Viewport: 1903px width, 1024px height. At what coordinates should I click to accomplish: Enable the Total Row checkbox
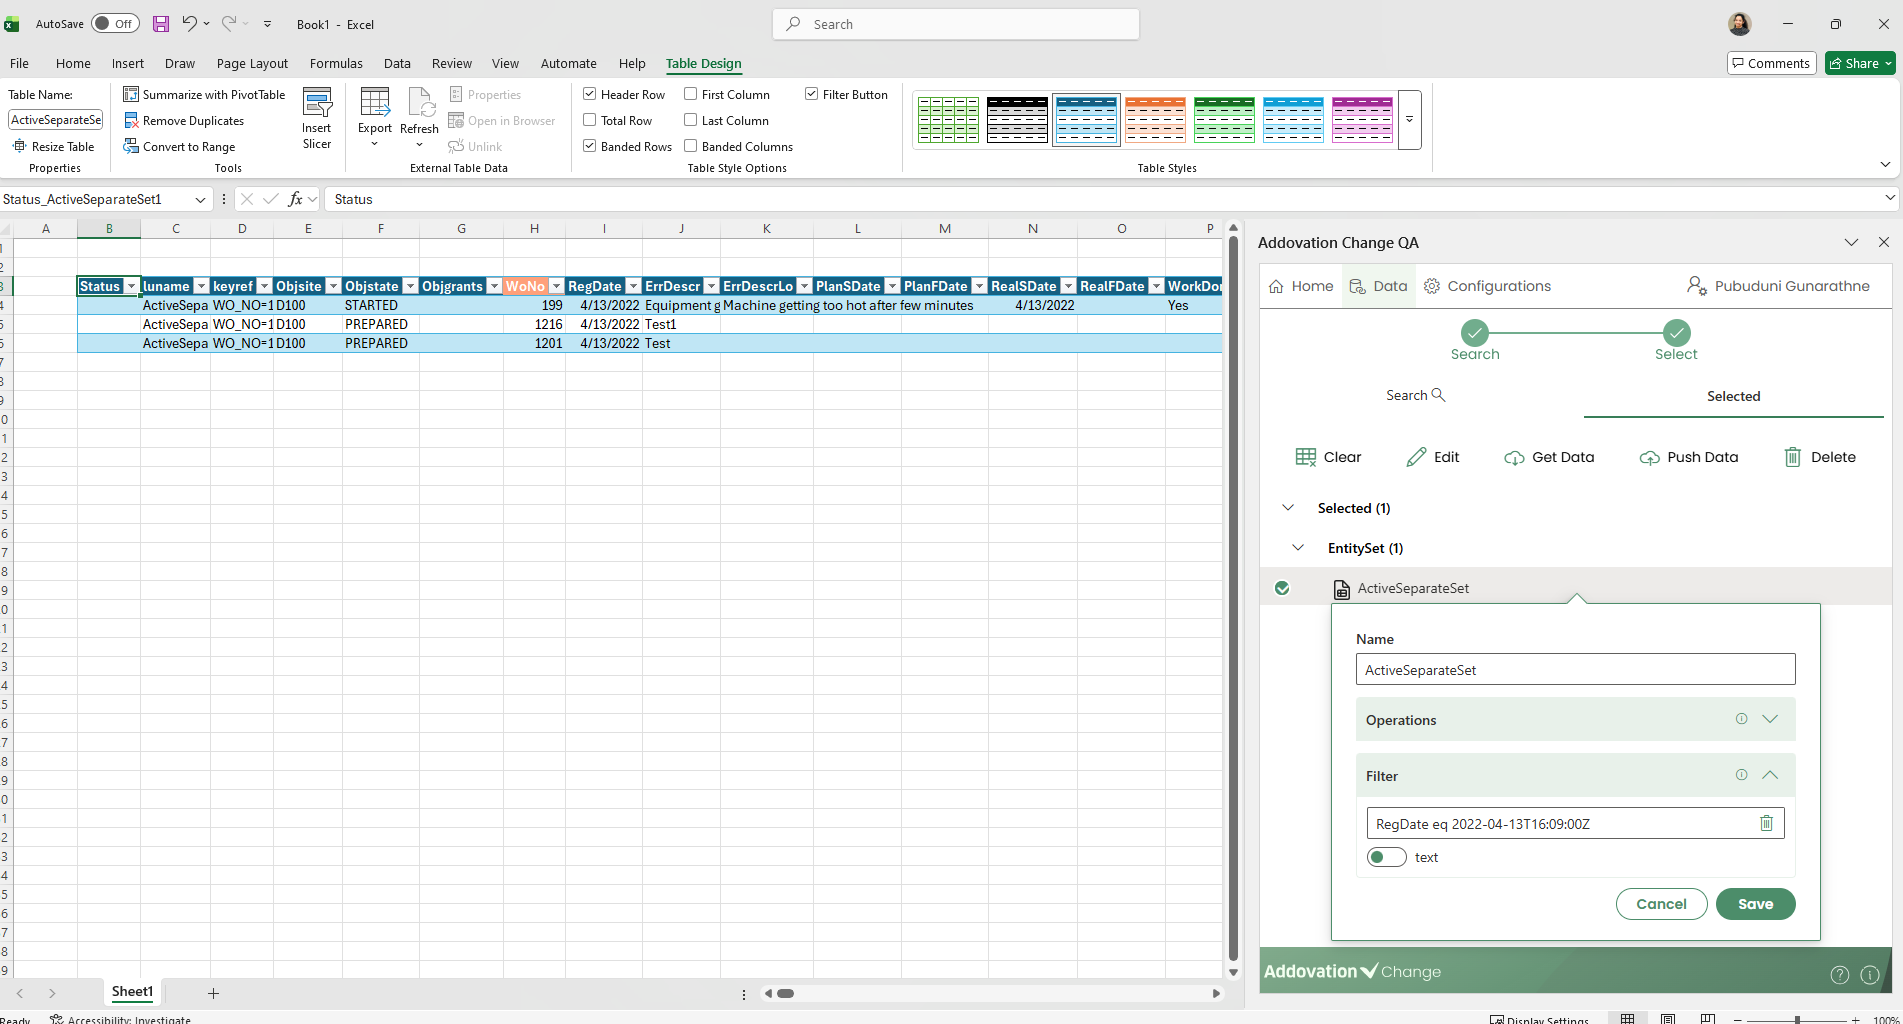coord(590,121)
